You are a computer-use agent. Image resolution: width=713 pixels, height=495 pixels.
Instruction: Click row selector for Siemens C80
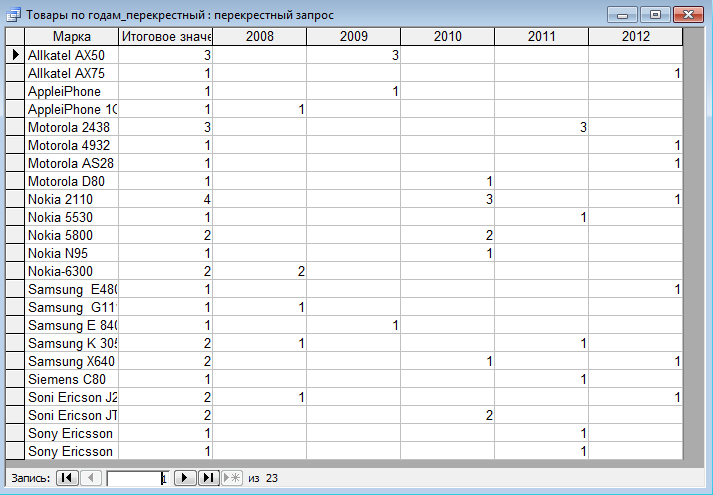(15, 379)
